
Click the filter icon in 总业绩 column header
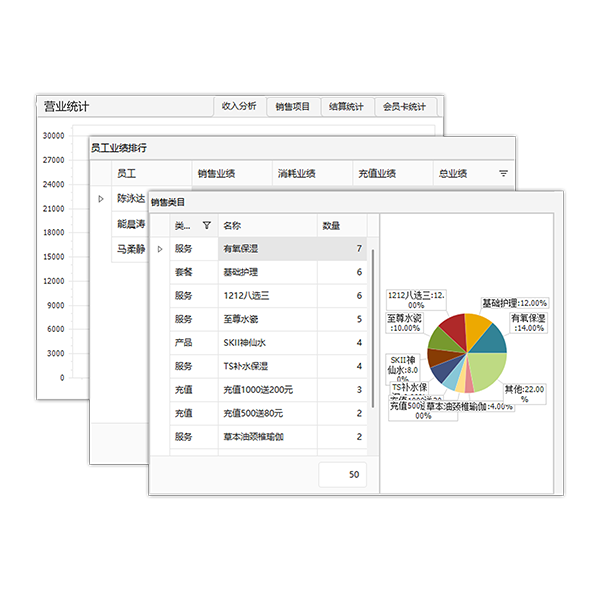pyautogui.click(x=503, y=174)
